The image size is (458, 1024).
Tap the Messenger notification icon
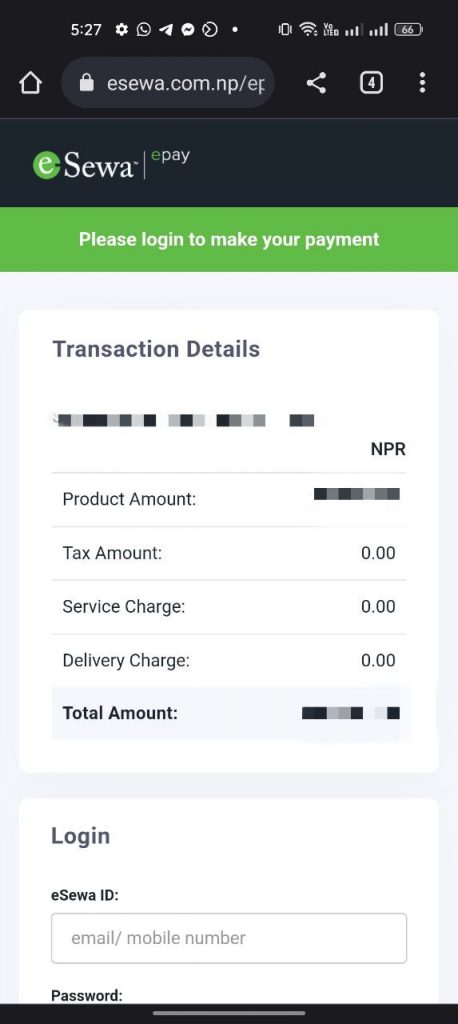point(188,29)
